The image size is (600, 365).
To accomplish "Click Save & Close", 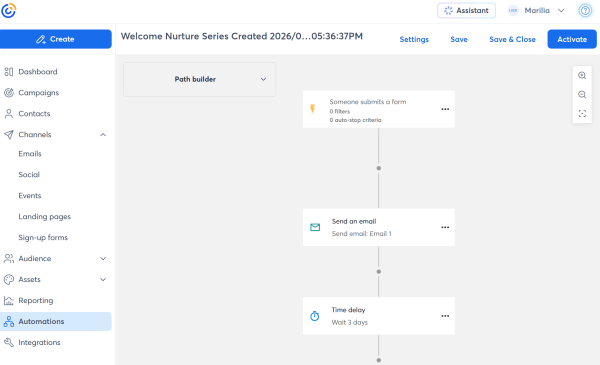I will pyautogui.click(x=512, y=39).
